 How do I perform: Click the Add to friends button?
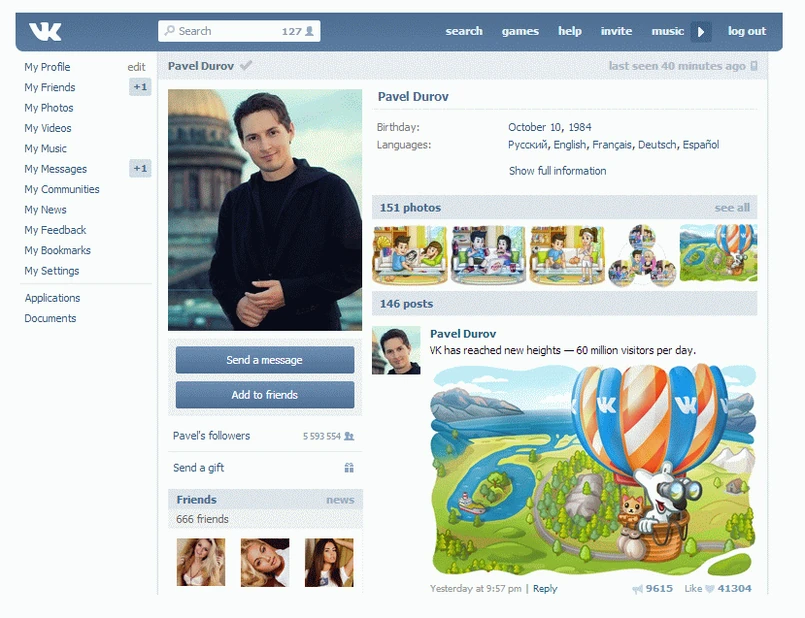[x=265, y=395]
